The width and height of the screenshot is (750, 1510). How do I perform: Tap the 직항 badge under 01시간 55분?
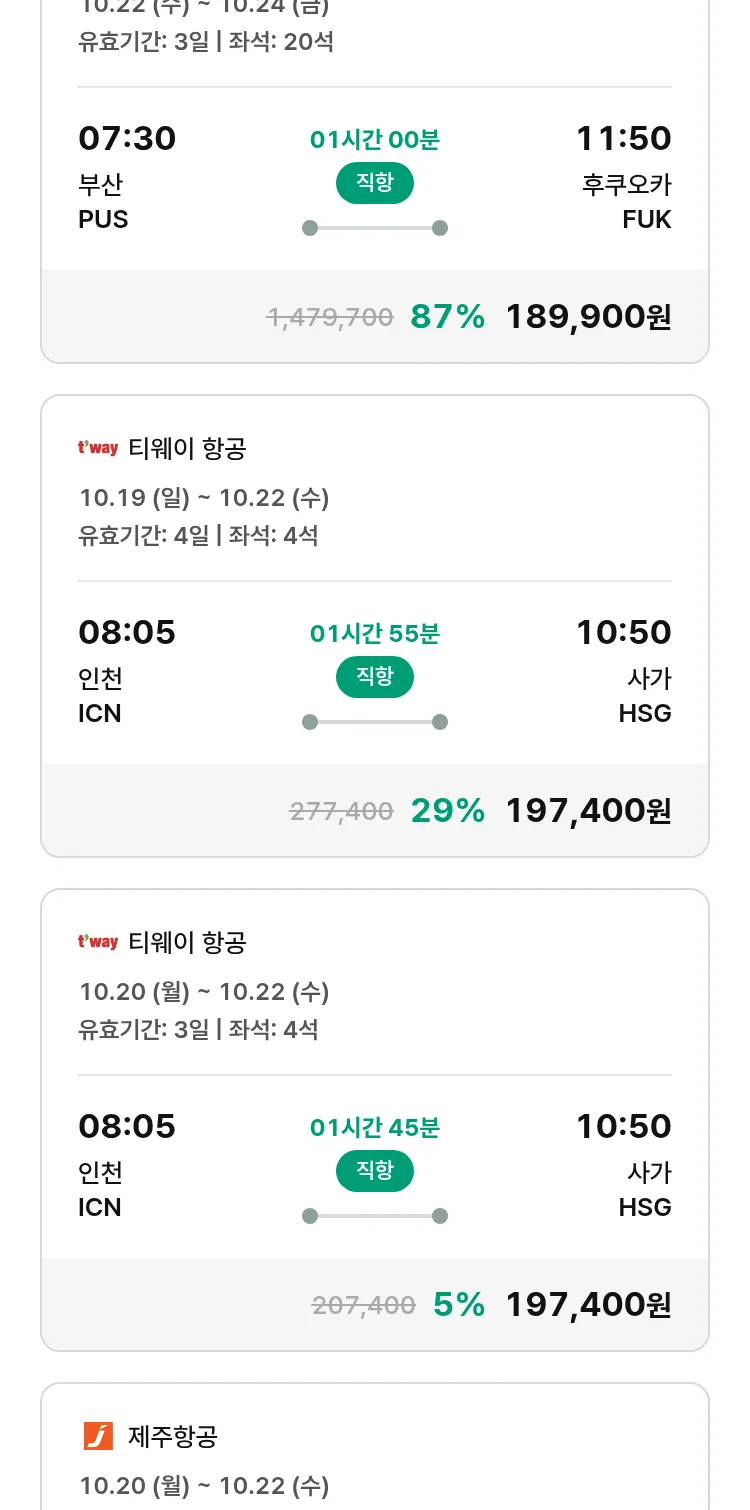(374, 677)
